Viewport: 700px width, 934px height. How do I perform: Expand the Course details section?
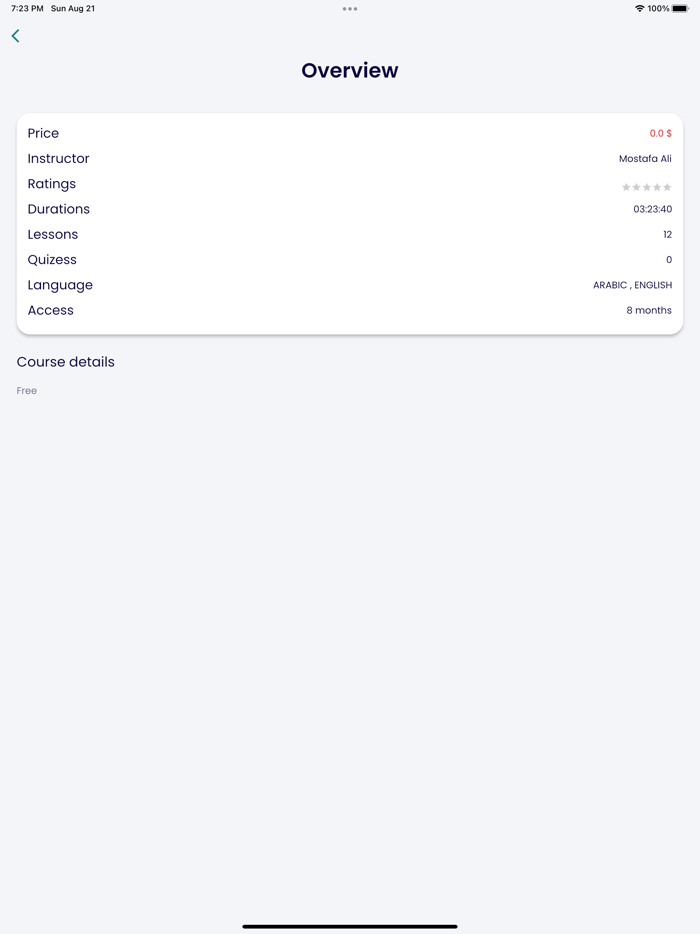[x=65, y=361]
